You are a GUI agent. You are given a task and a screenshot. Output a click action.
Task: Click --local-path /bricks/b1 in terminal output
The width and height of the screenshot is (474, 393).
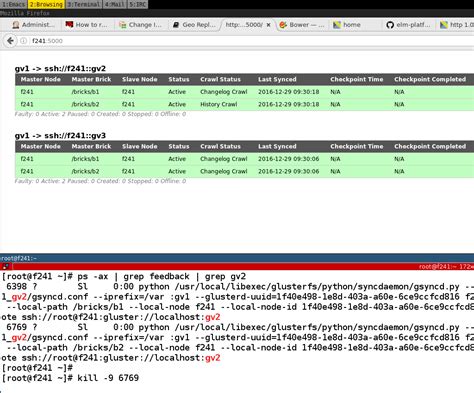65,307
